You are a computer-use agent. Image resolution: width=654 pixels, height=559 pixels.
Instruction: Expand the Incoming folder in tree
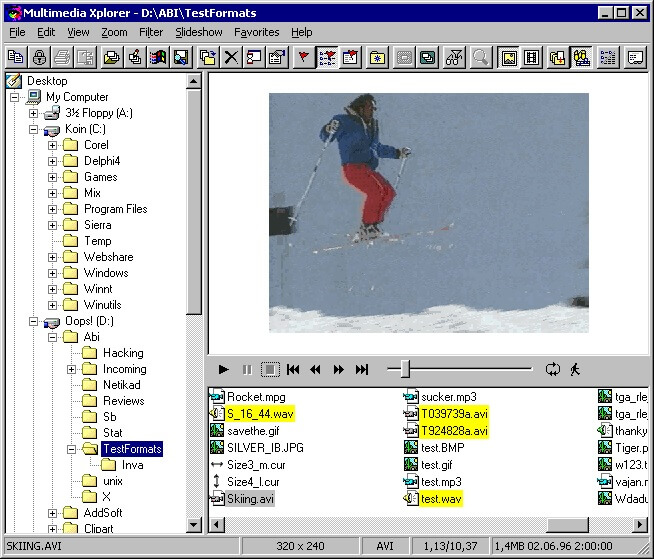(x=72, y=369)
